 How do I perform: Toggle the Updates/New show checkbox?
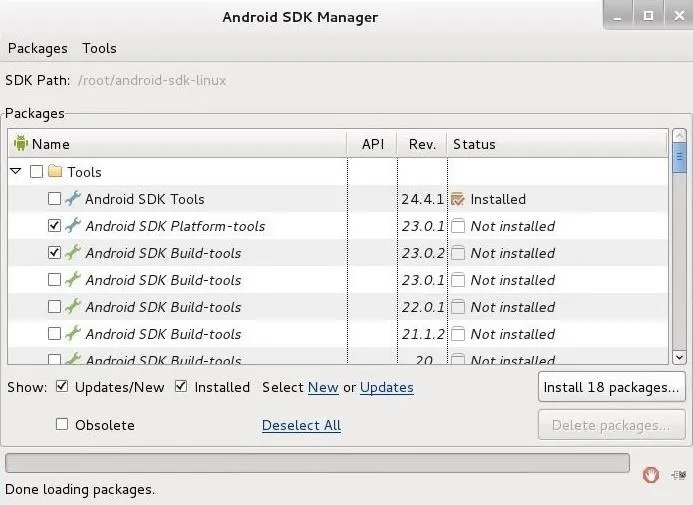pos(62,387)
